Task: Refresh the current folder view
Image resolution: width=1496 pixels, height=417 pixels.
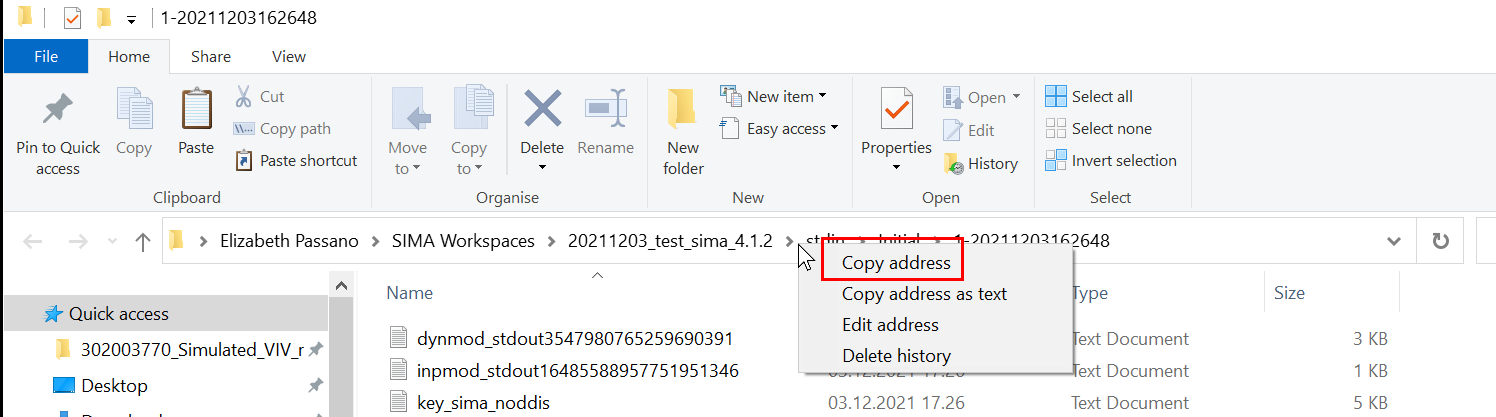Action: 1440,241
